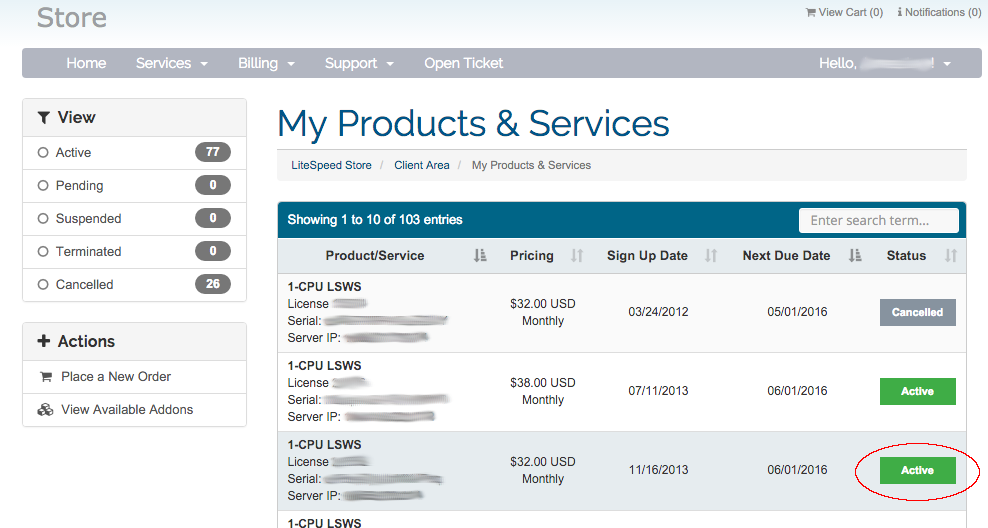Sort by Product/Service column icon
Screen dimensions: 988x528
(480, 255)
